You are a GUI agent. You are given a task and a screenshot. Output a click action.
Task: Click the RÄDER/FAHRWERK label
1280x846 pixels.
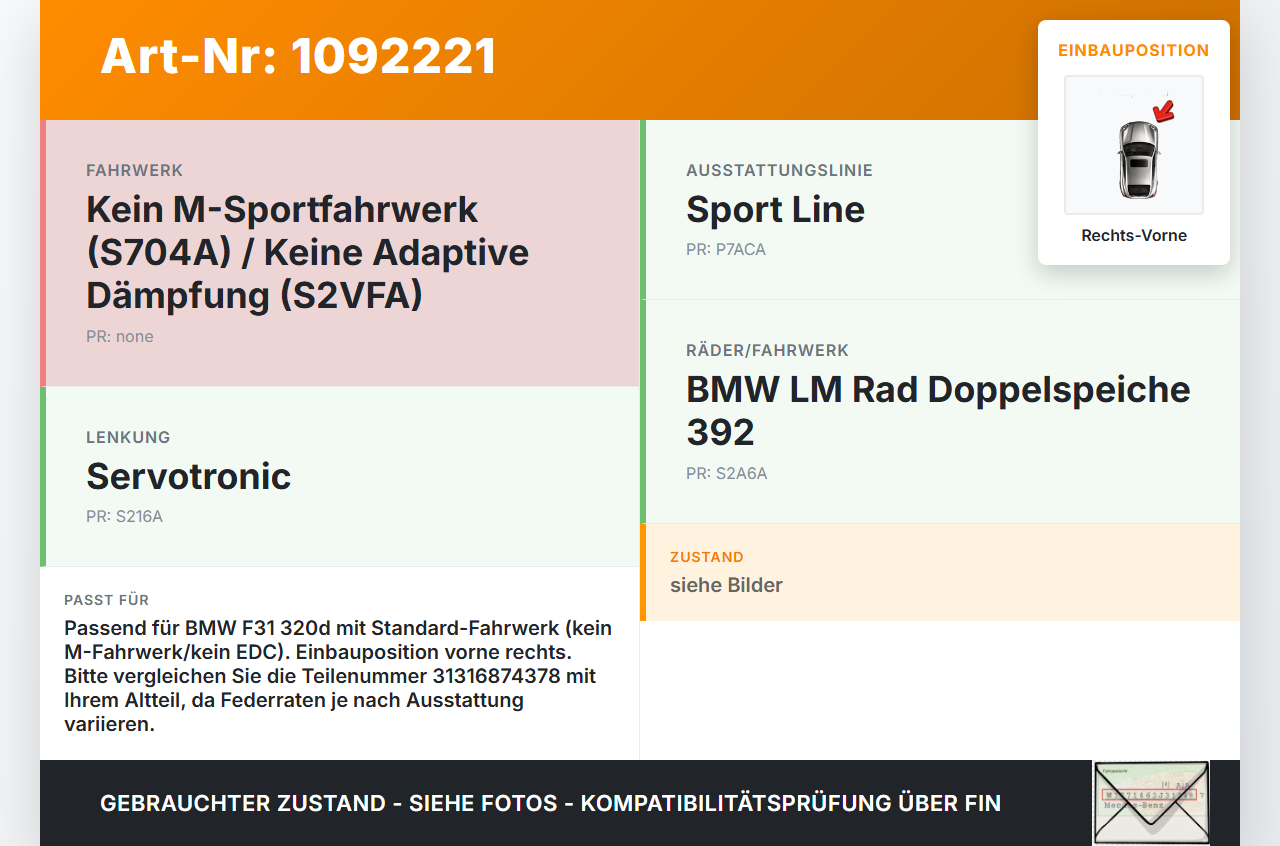point(767,351)
